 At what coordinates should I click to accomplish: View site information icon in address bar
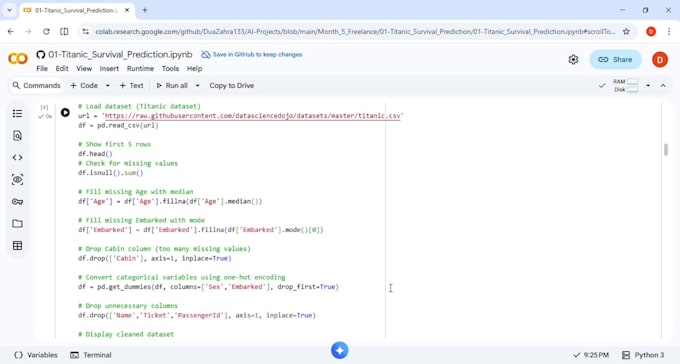coord(86,32)
